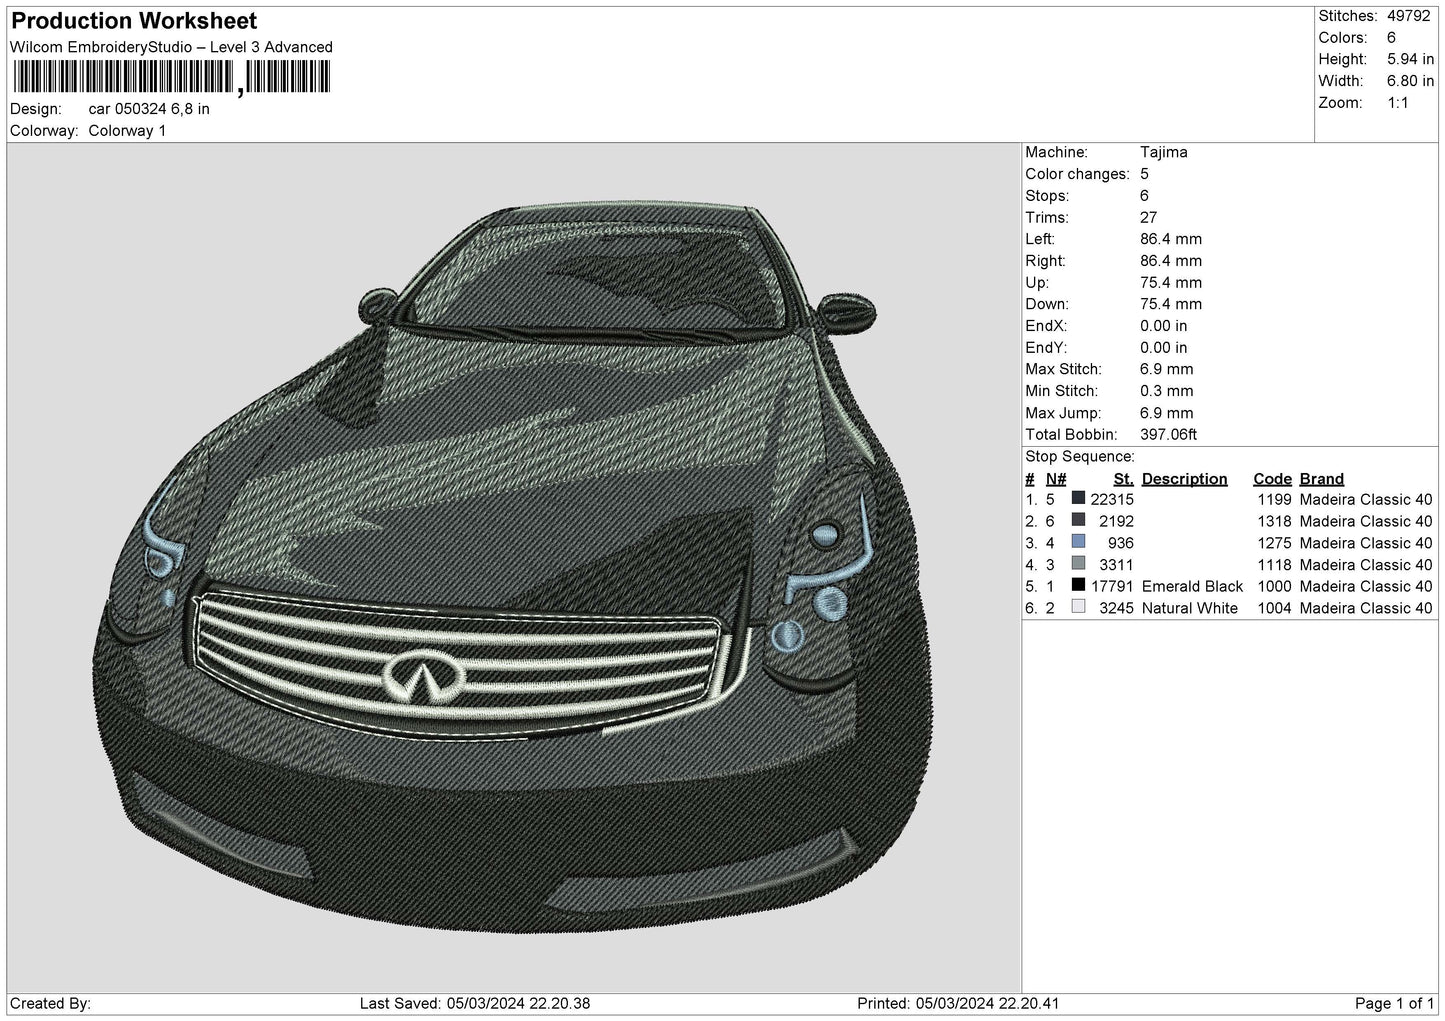Click the width value '6.80 in'
The width and height of the screenshot is (1445, 1021).
[x=1410, y=81]
